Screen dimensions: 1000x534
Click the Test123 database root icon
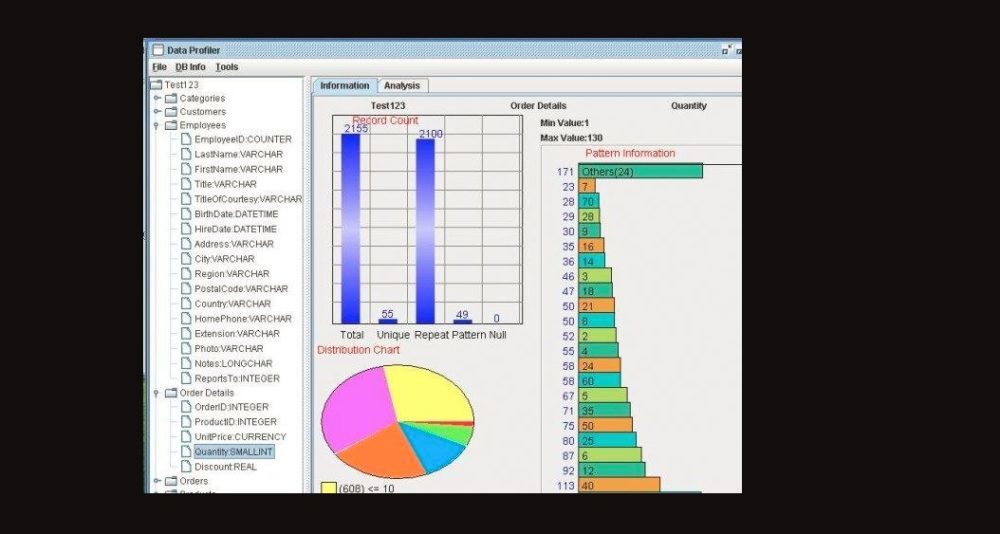point(156,85)
